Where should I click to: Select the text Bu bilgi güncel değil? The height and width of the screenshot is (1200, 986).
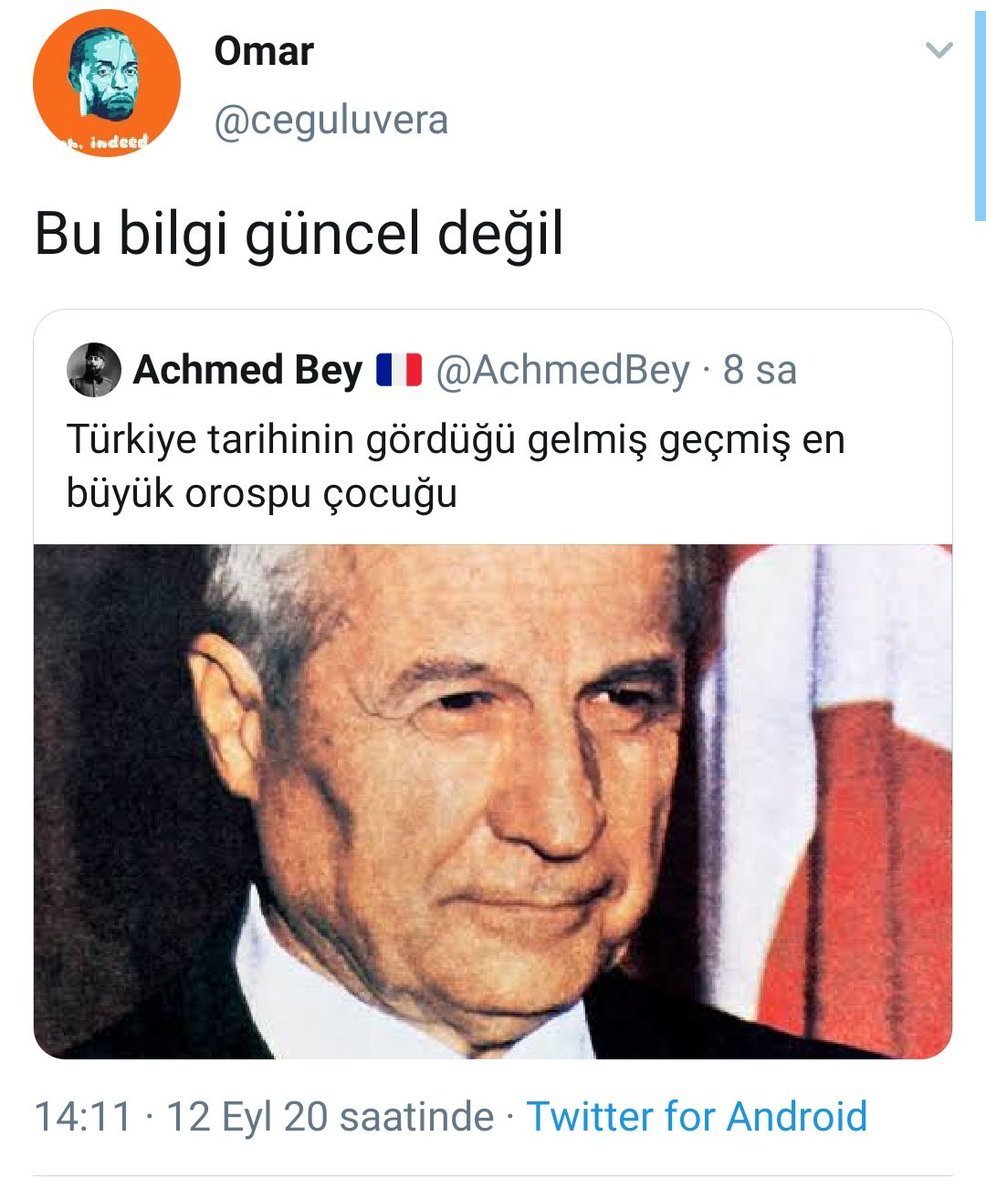[x=299, y=236]
